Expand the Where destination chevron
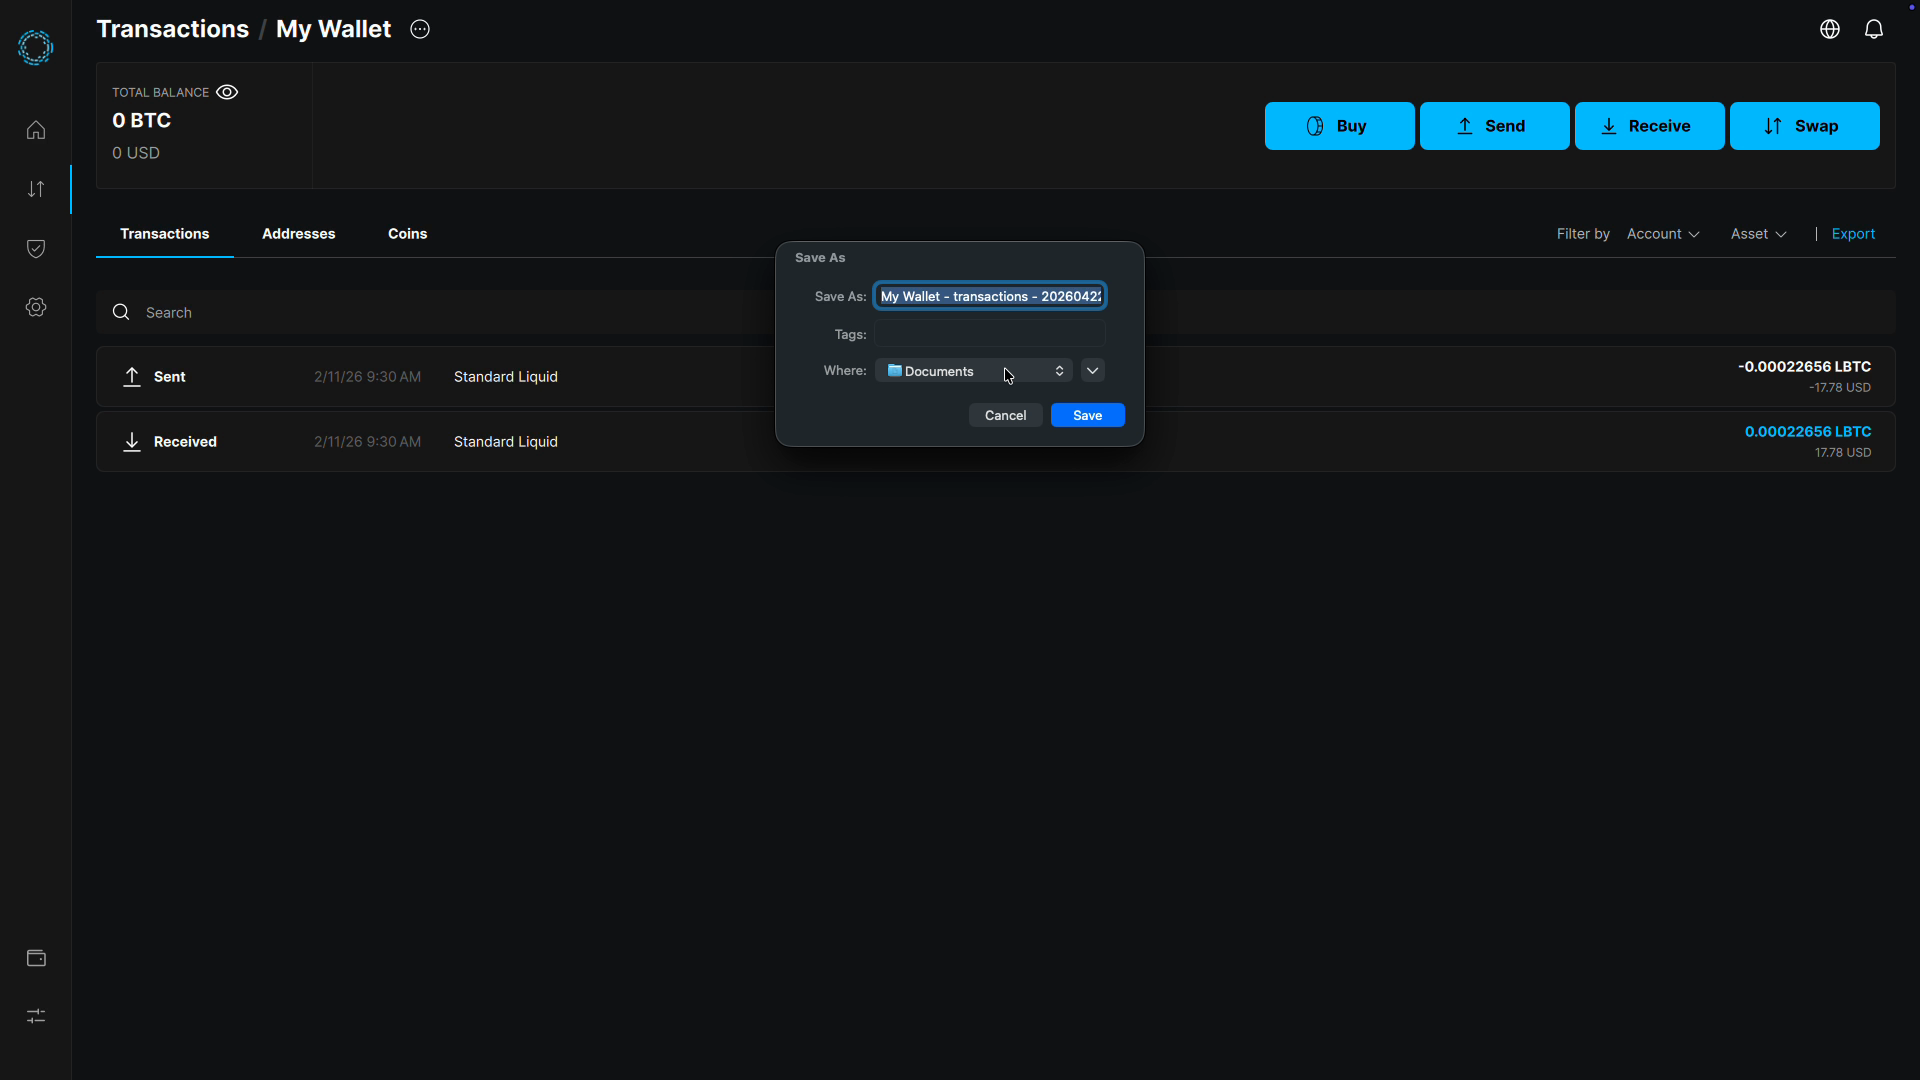The image size is (1920, 1080). tap(1092, 370)
